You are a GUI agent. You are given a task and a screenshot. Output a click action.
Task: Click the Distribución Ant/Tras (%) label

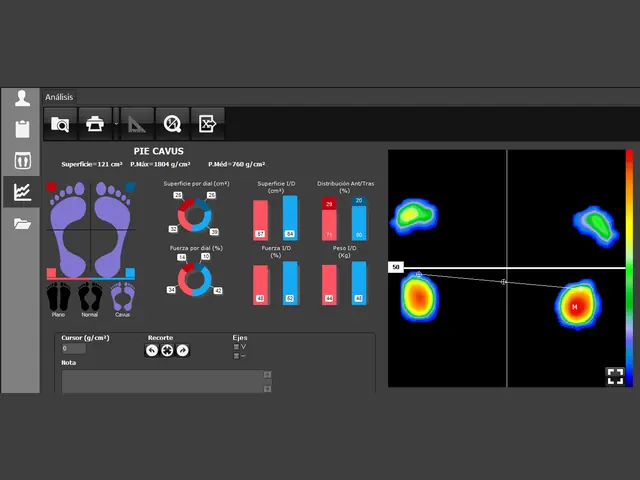pos(345,187)
